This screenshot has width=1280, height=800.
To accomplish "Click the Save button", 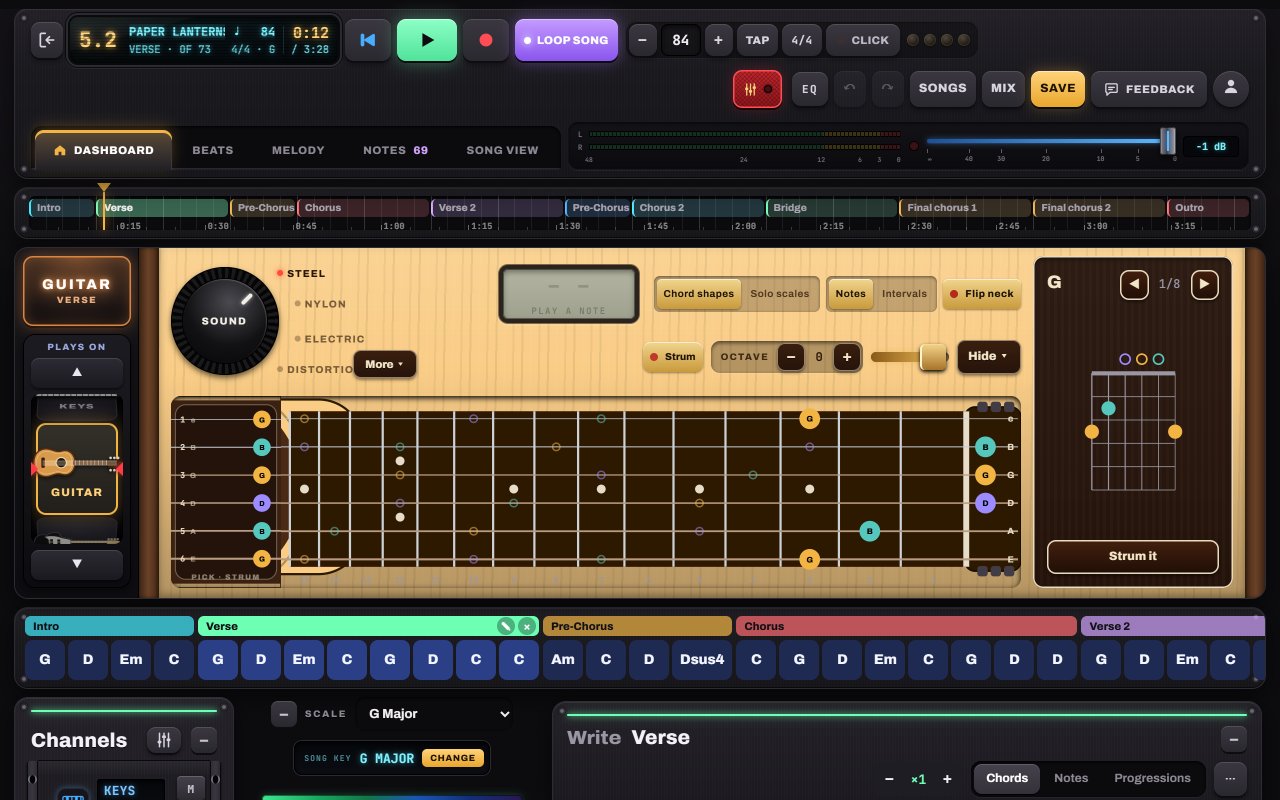I will (x=1057, y=88).
